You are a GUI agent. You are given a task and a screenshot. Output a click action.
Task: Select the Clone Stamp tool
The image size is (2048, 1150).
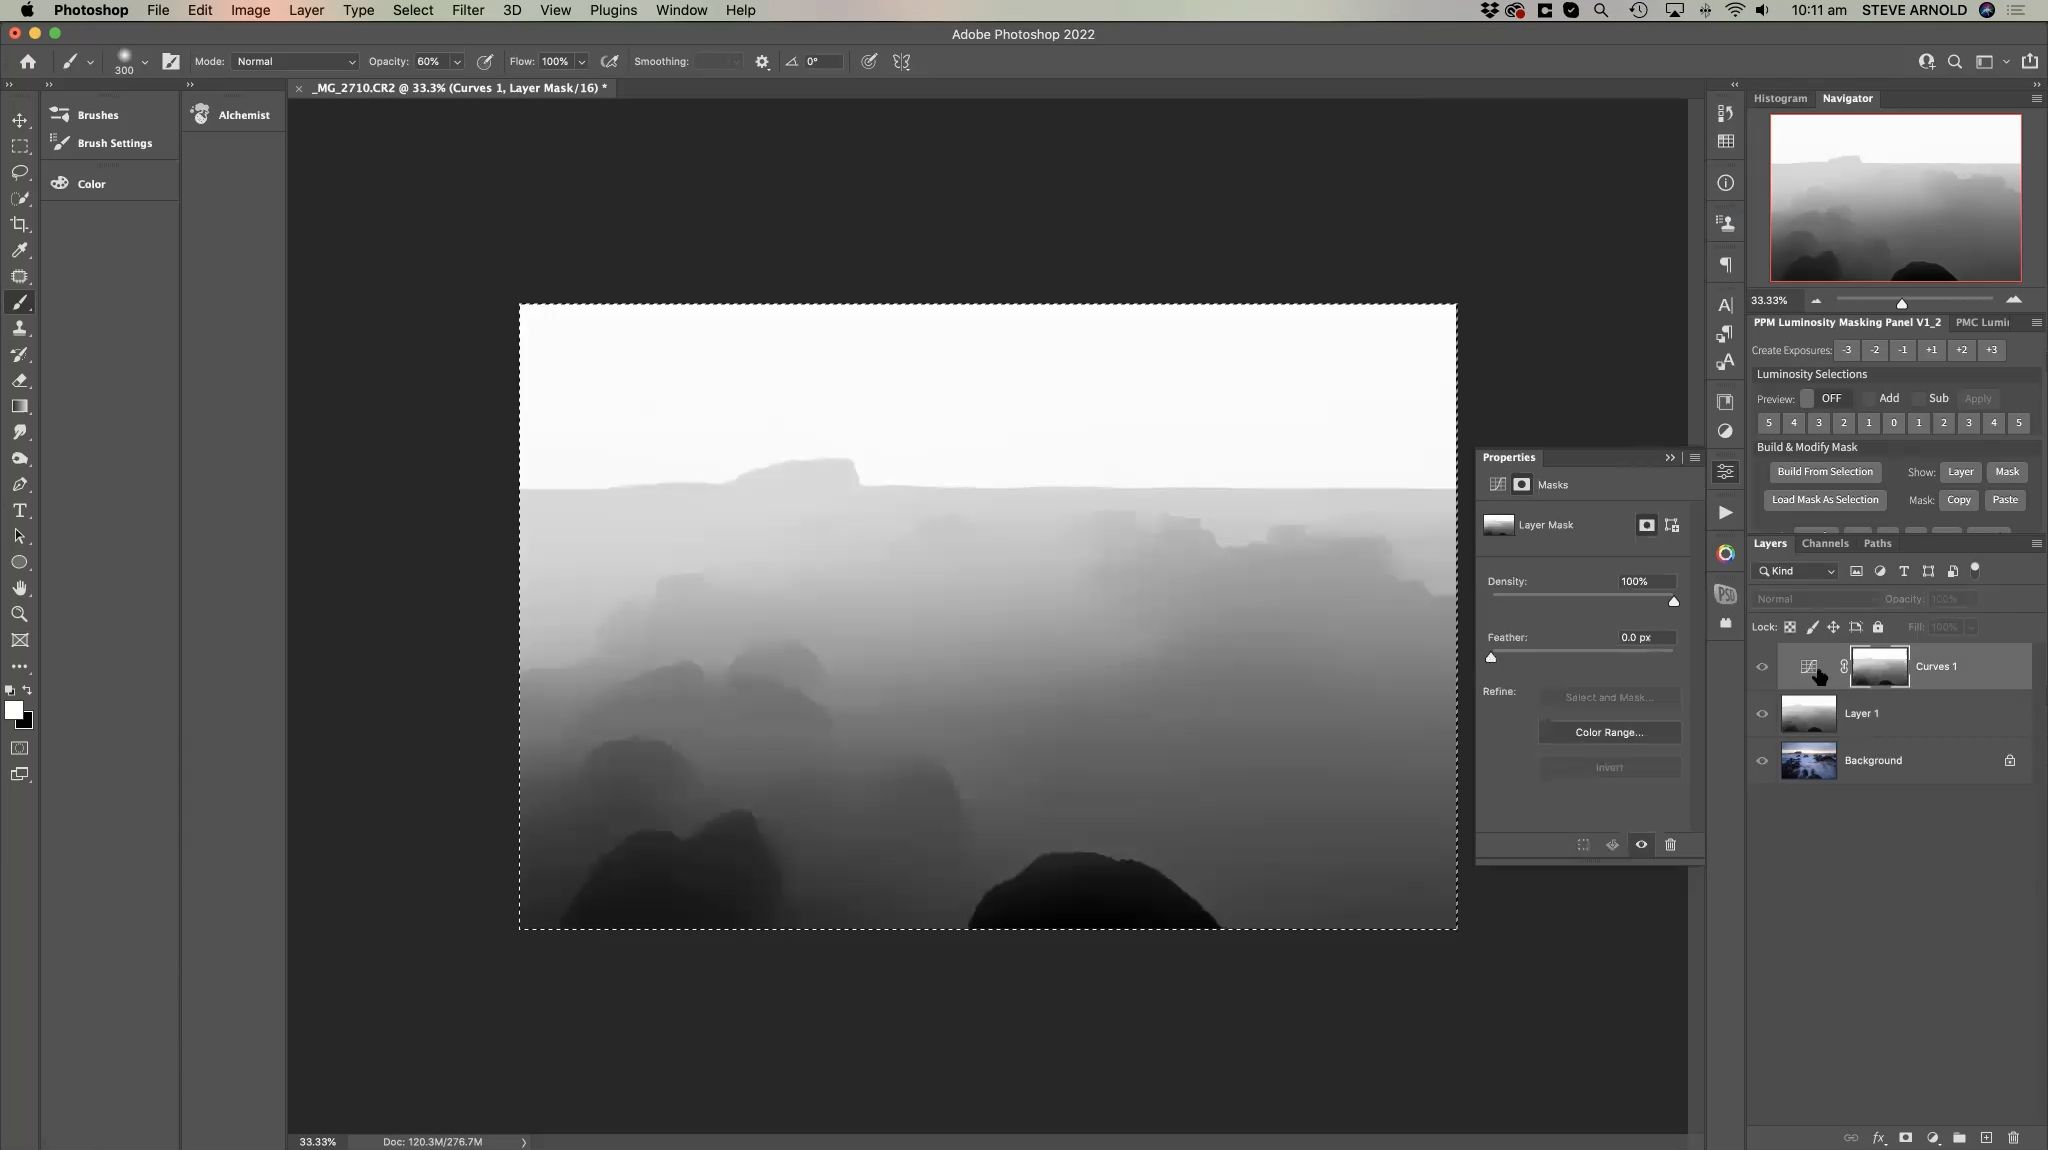tap(19, 329)
